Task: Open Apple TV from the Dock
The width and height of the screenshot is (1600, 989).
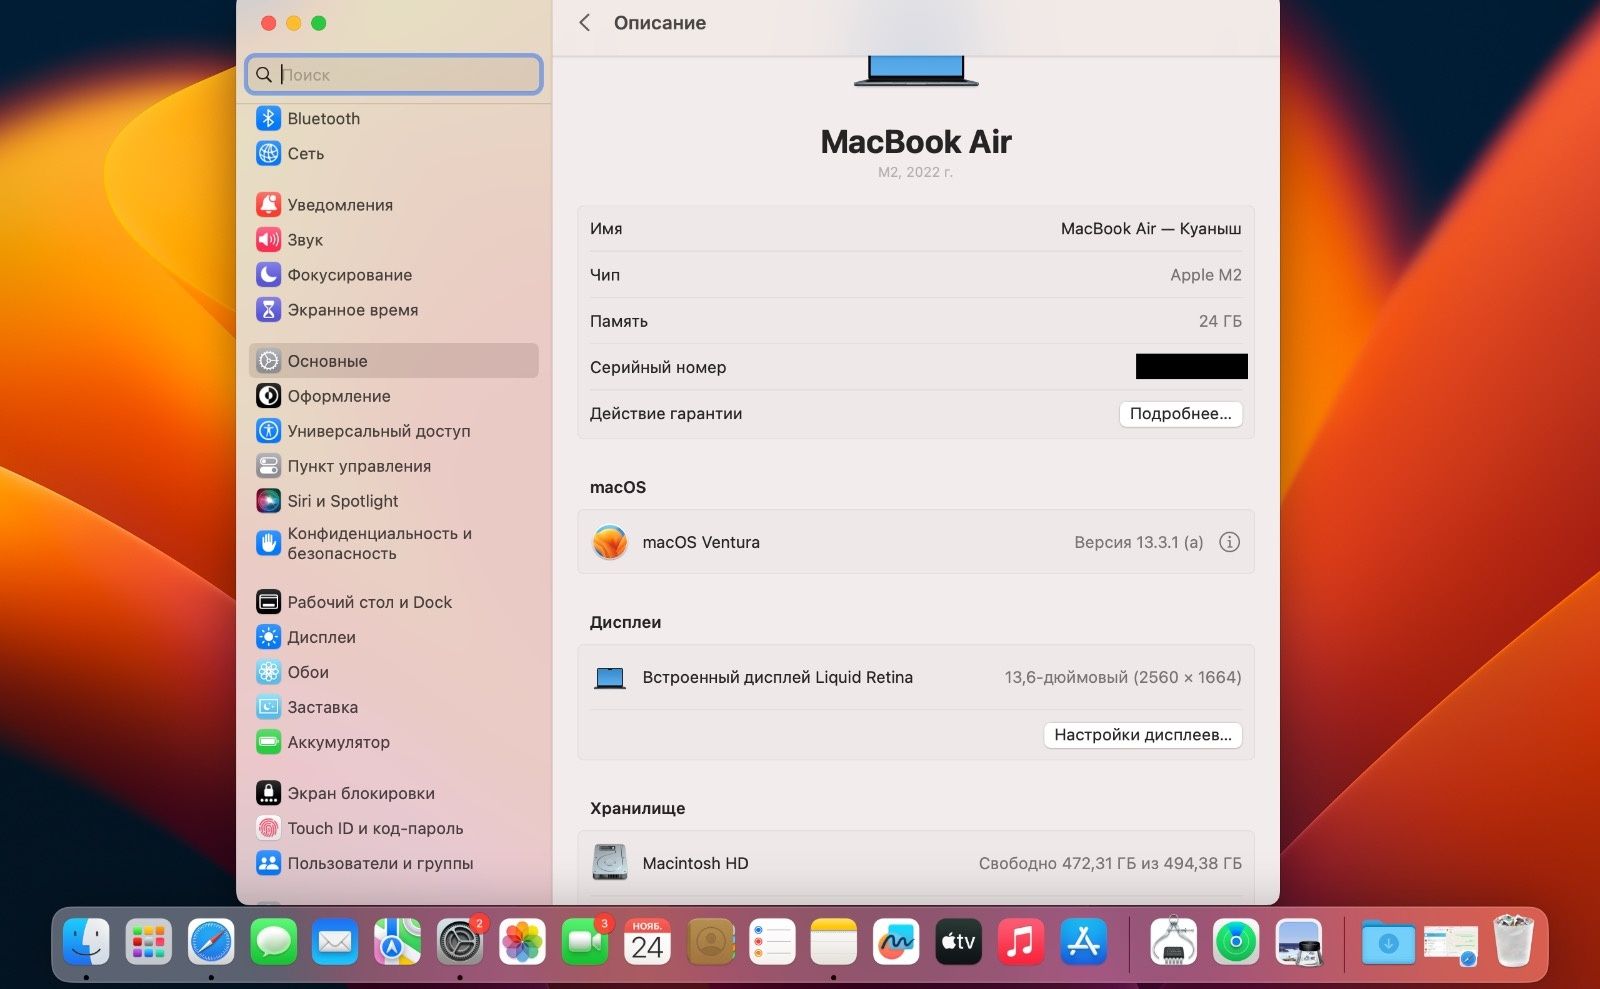Action: (958, 941)
